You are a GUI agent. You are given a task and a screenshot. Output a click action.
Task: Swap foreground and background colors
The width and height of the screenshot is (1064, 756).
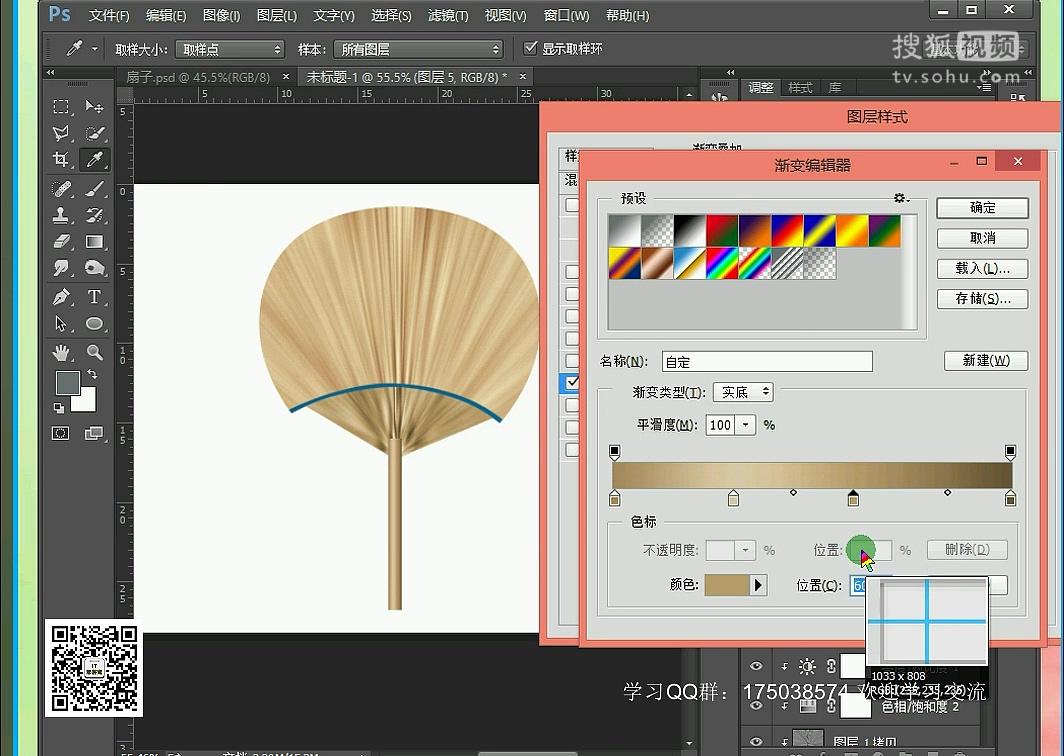tap(92, 374)
